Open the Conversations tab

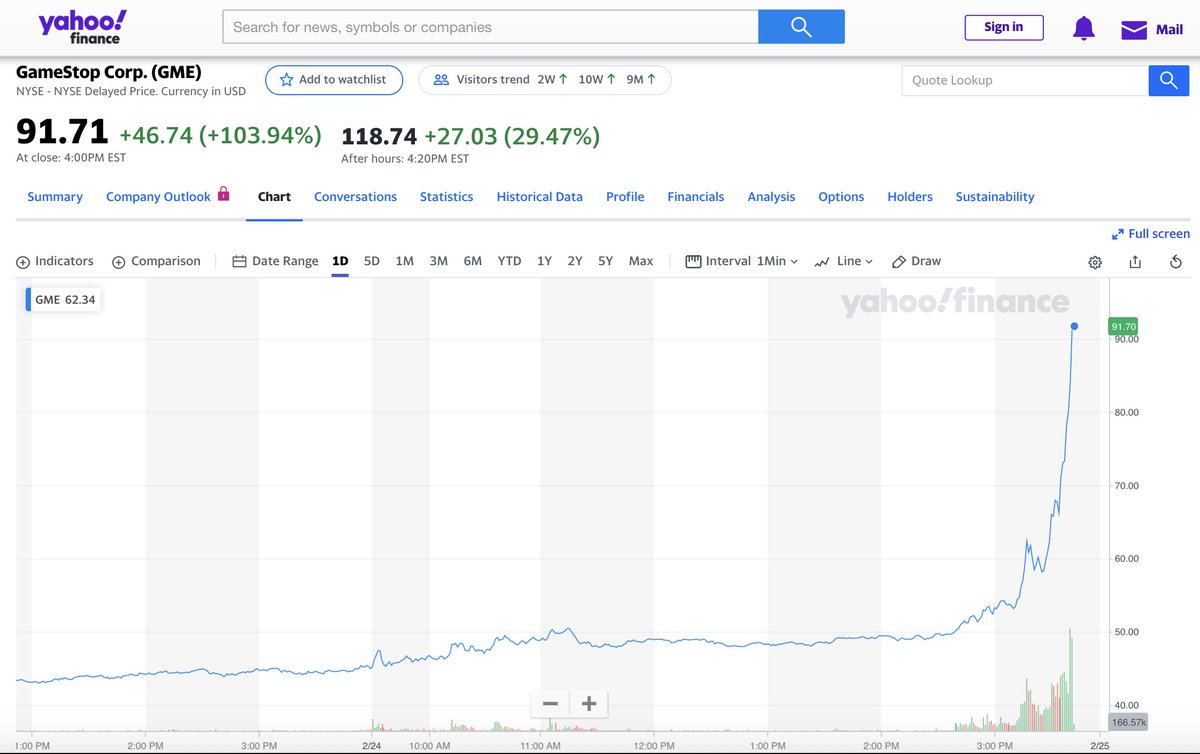(x=355, y=197)
